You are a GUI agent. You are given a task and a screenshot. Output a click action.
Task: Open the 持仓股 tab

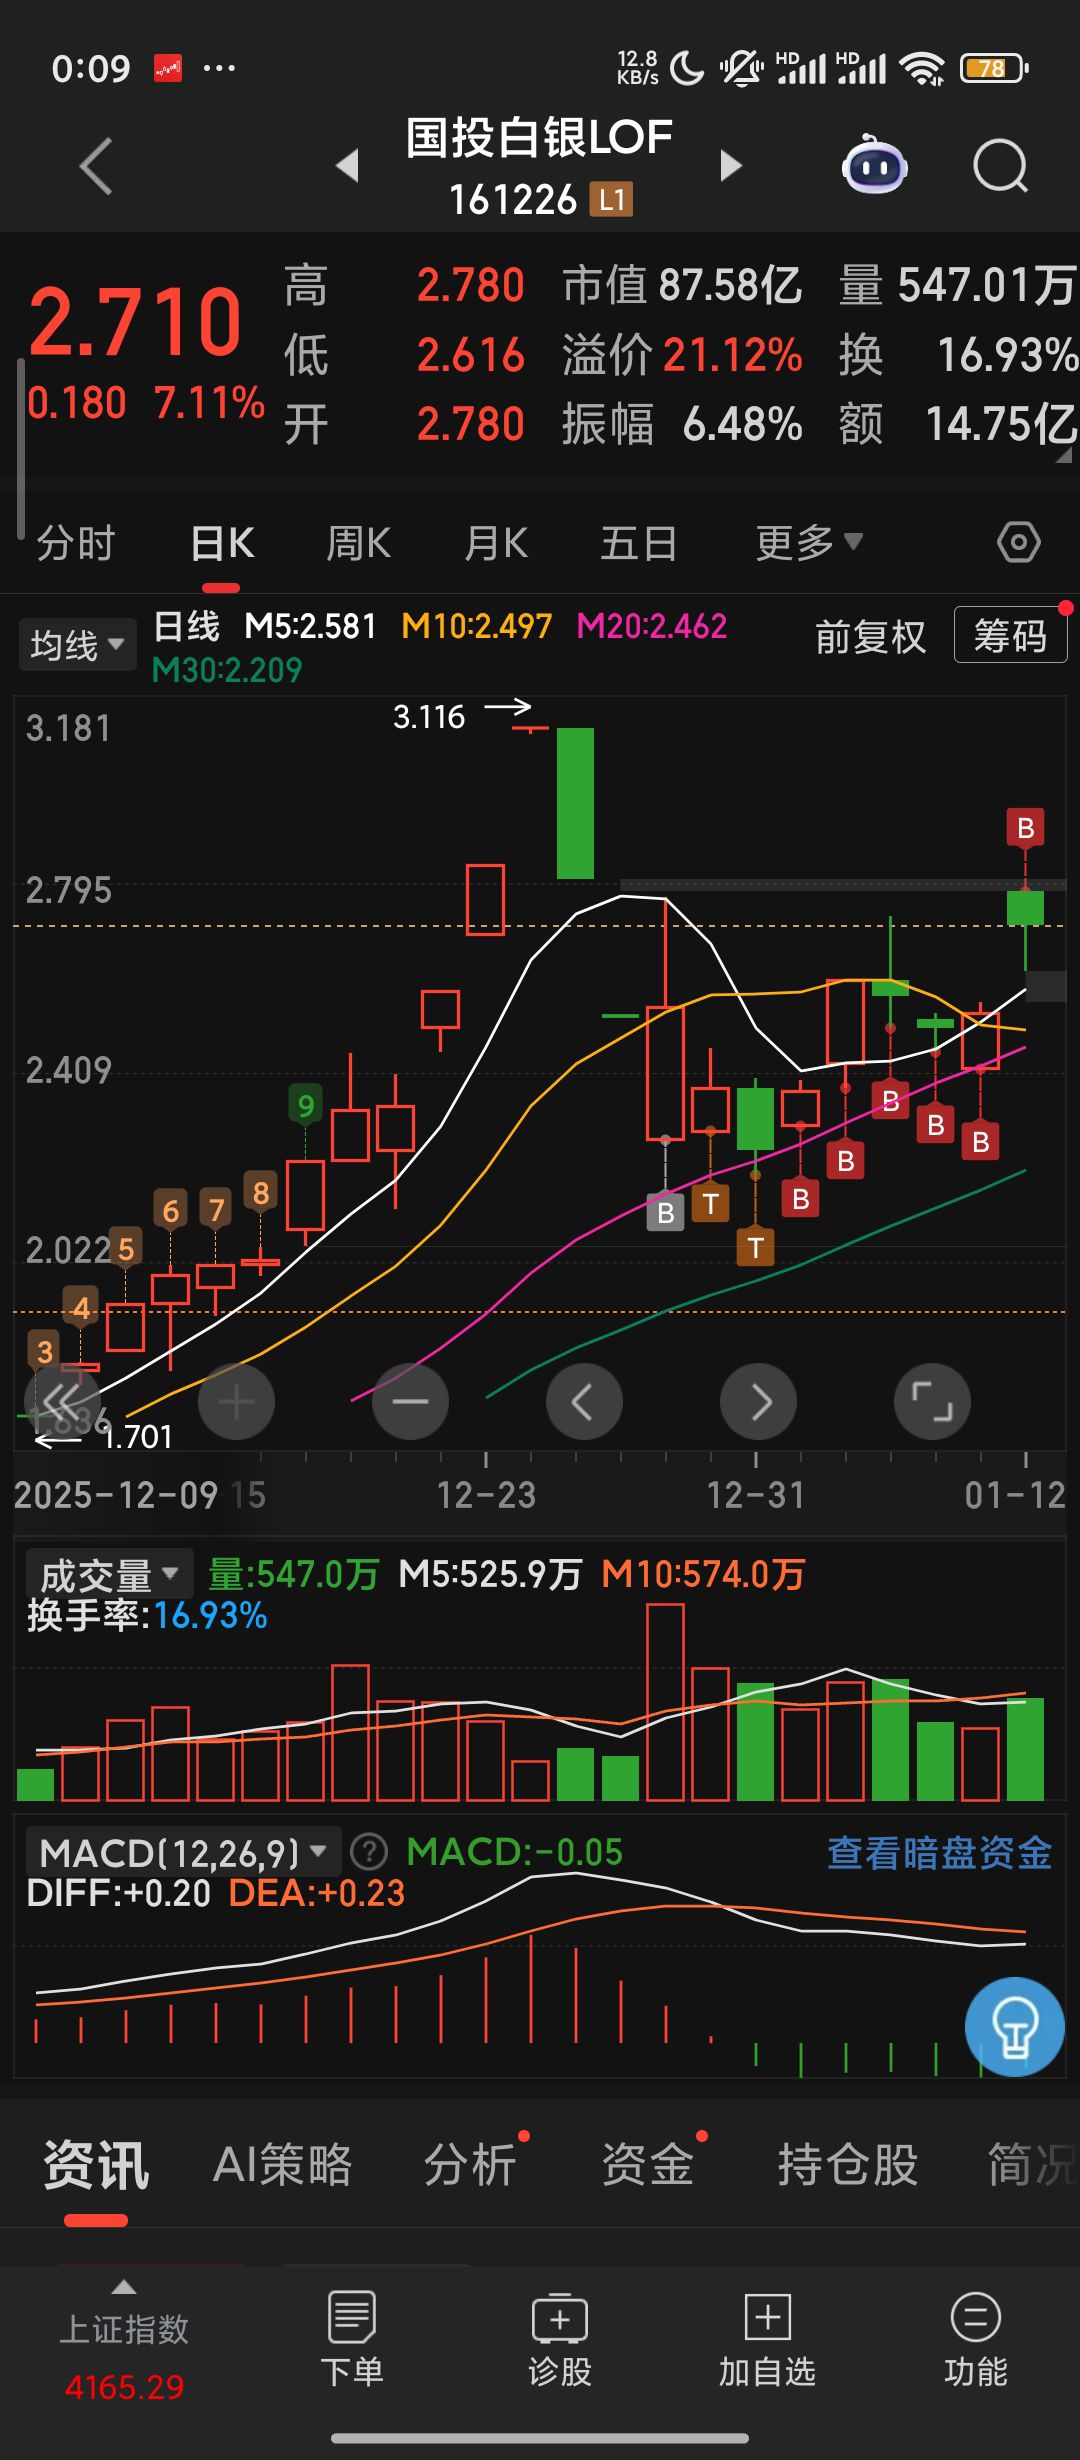(x=848, y=2166)
